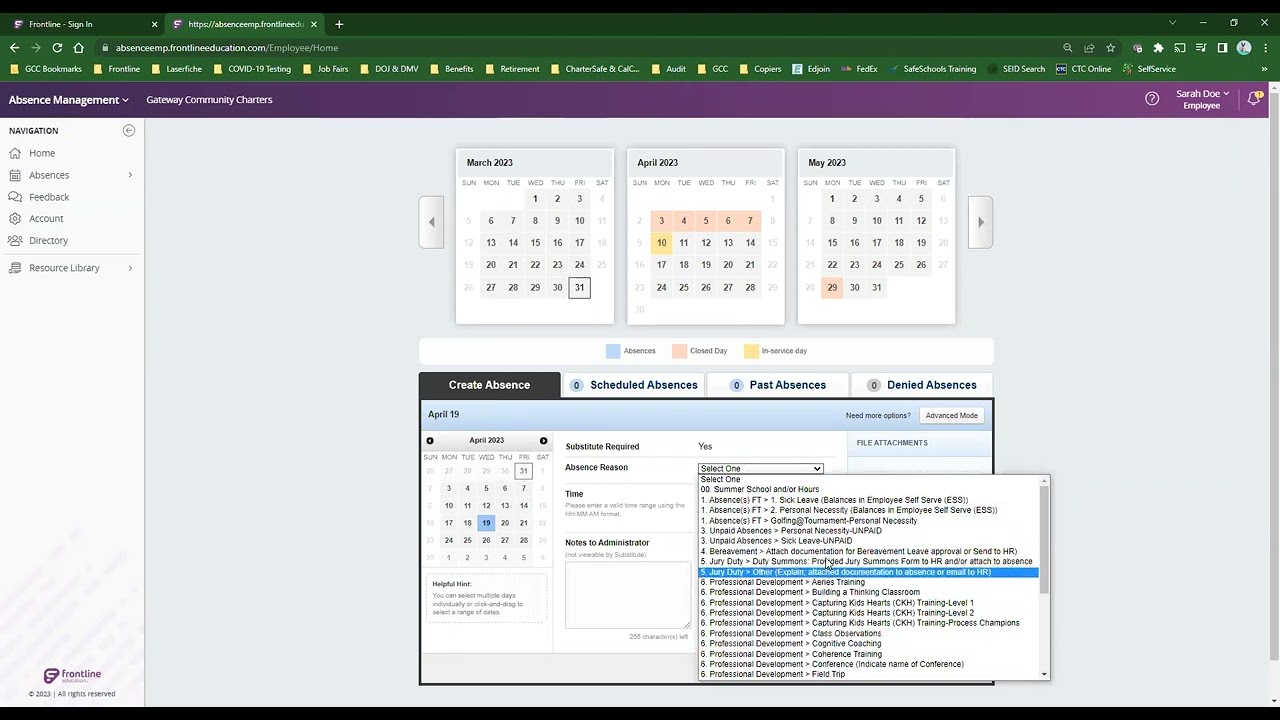The width and height of the screenshot is (1280, 720).
Task: Select April 19 in mini calendar
Action: (486, 523)
